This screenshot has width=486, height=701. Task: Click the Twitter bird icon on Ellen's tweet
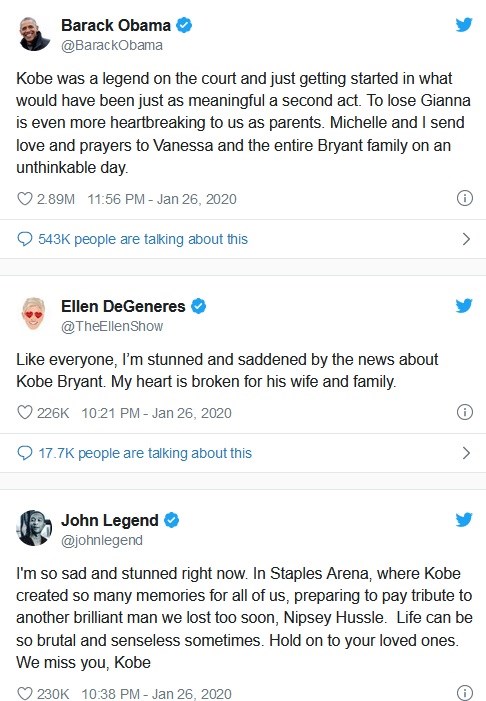coord(464,306)
